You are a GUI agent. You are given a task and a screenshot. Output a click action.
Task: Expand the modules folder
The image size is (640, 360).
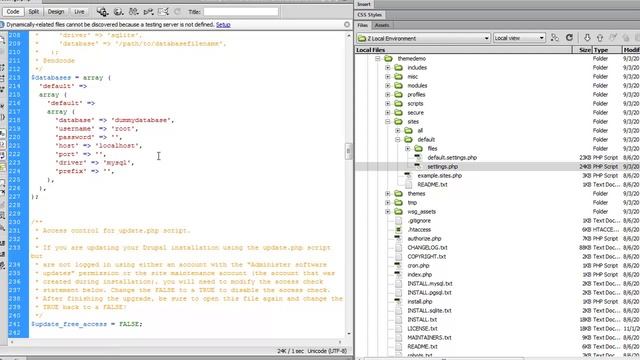[x=387, y=86]
